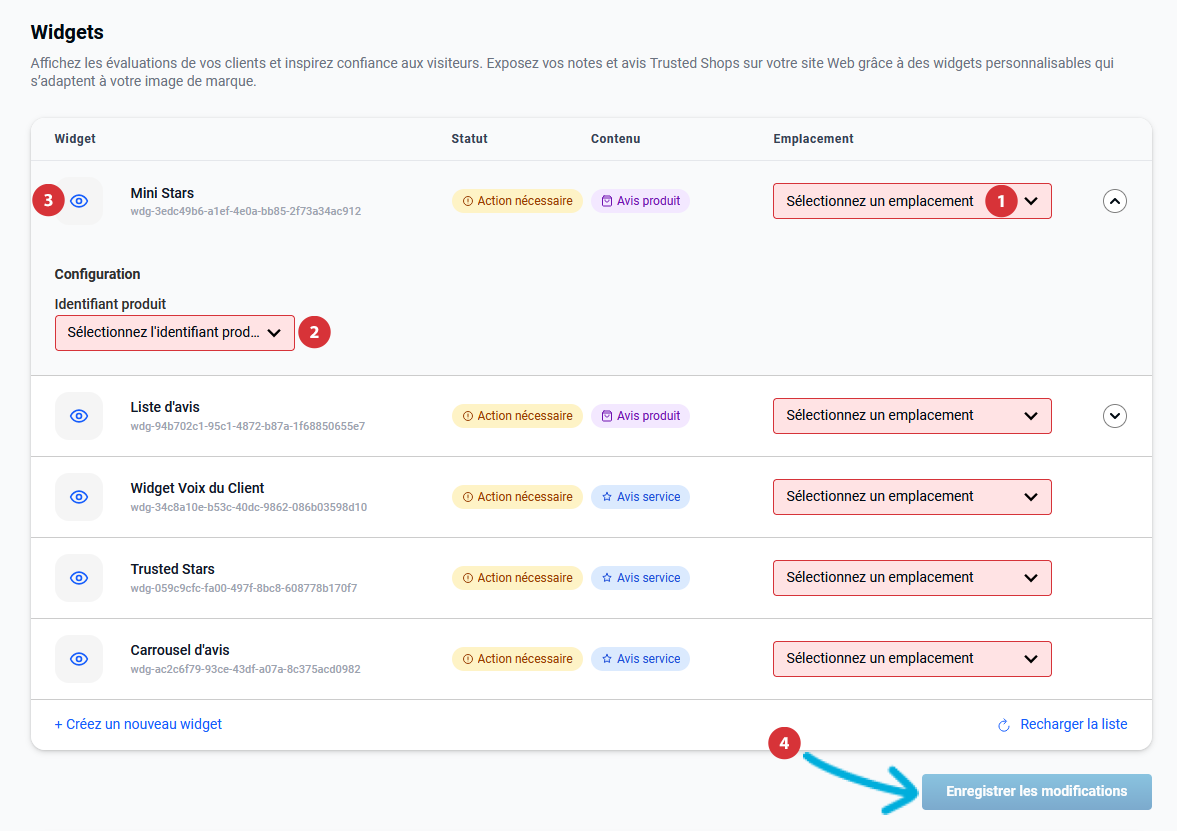Expand the Liste d'avis row
This screenshot has width=1177, height=831.
[x=1114, y=416]
